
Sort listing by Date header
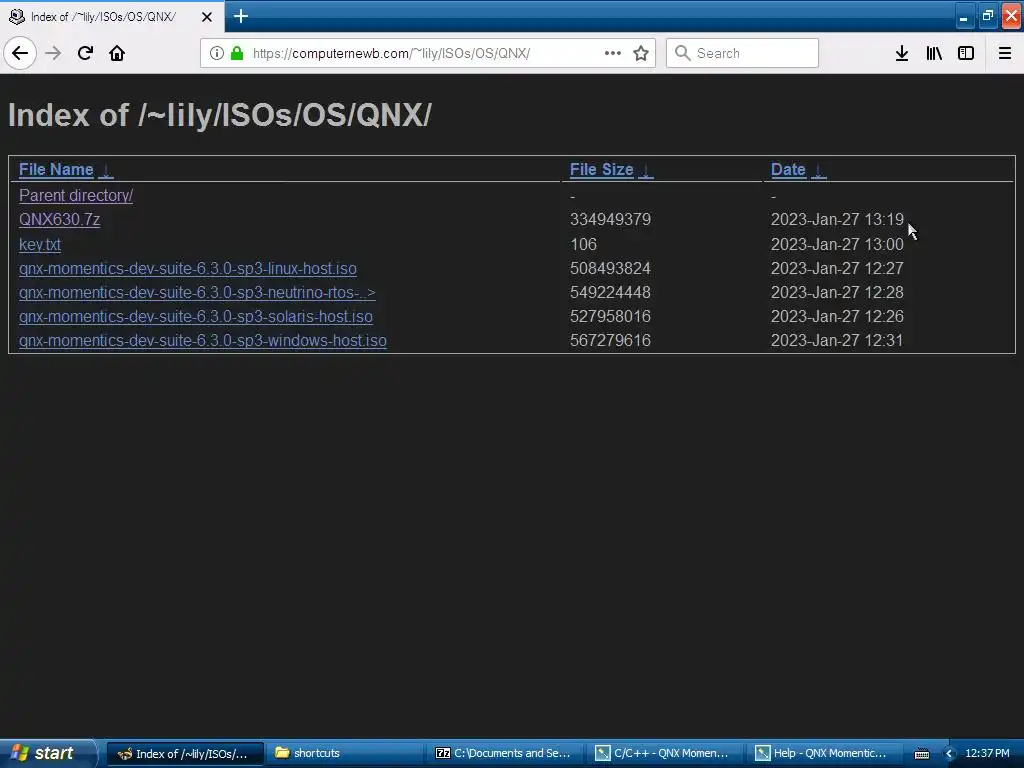(788, 169)
